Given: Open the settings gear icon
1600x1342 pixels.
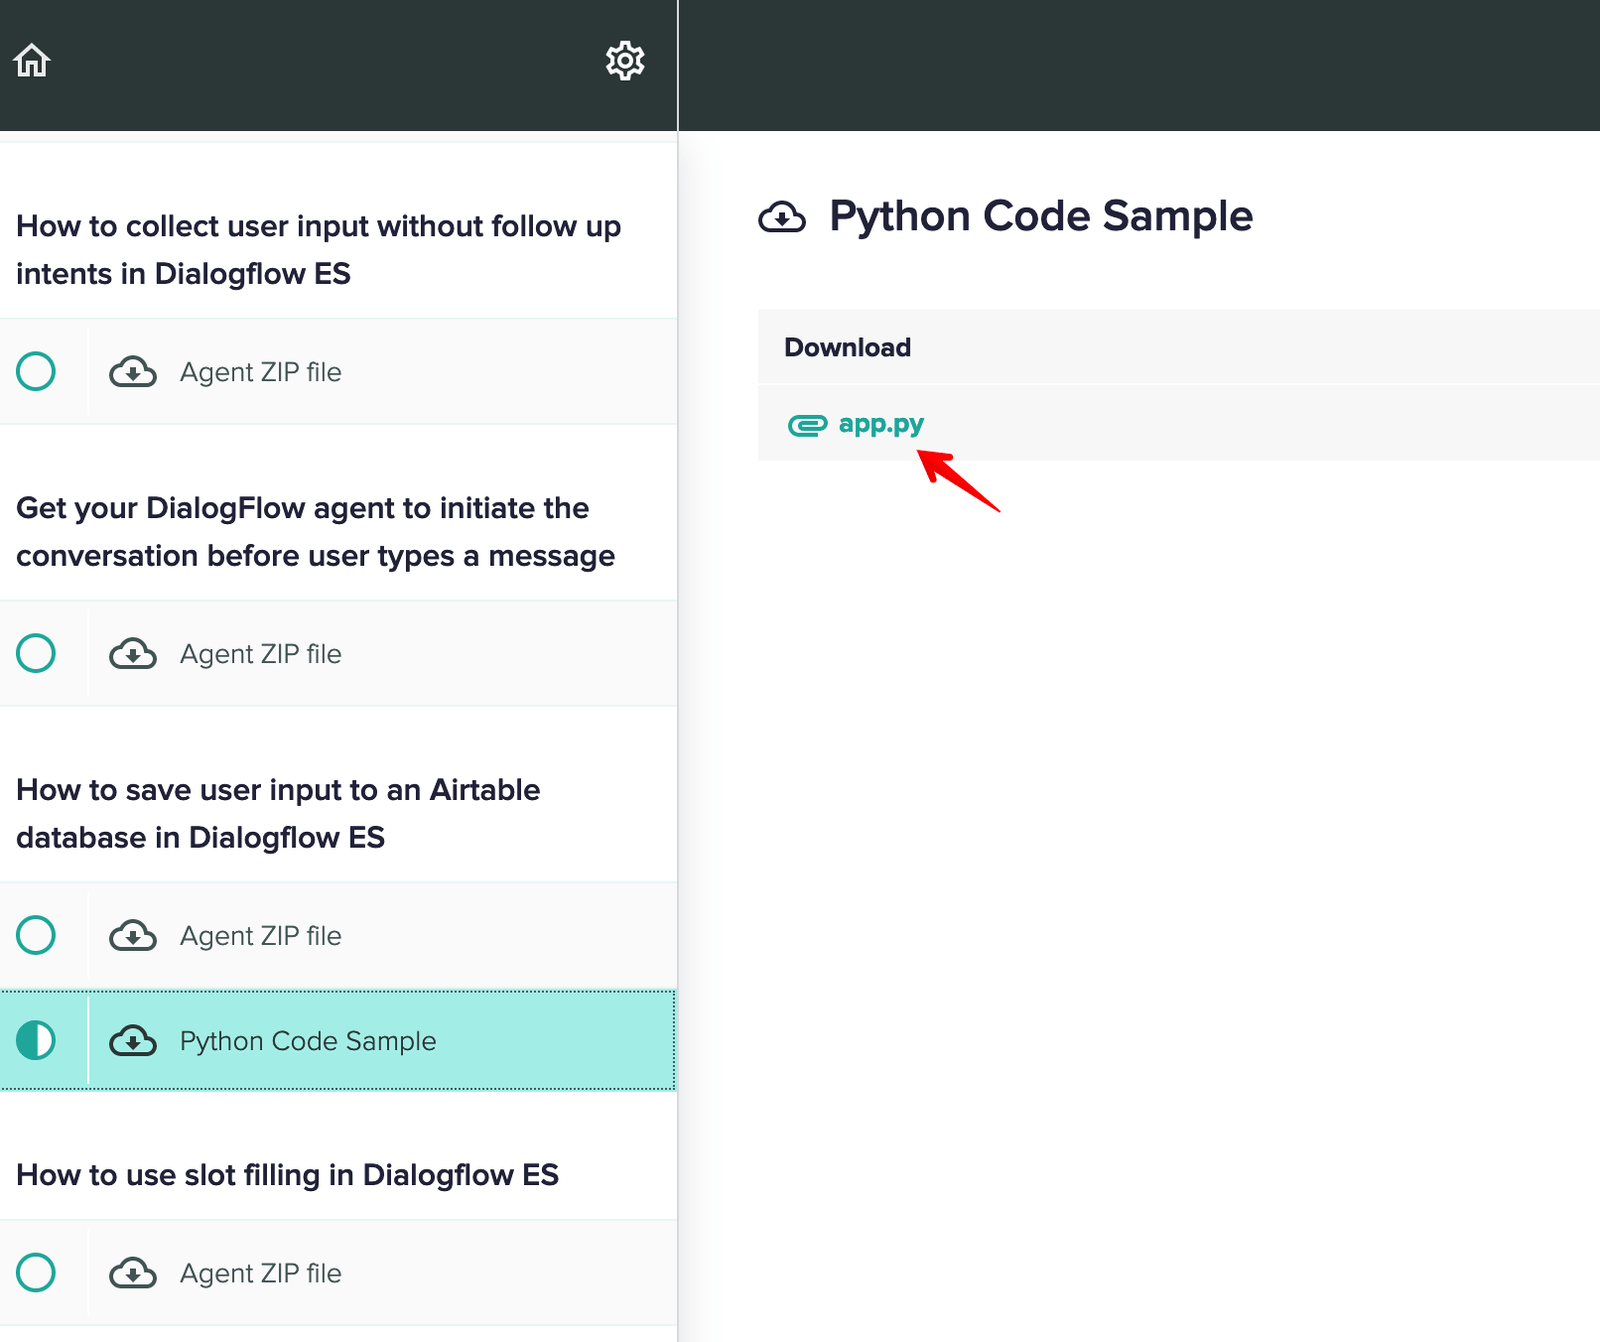Looking at the screenshot, I should 625,60.
